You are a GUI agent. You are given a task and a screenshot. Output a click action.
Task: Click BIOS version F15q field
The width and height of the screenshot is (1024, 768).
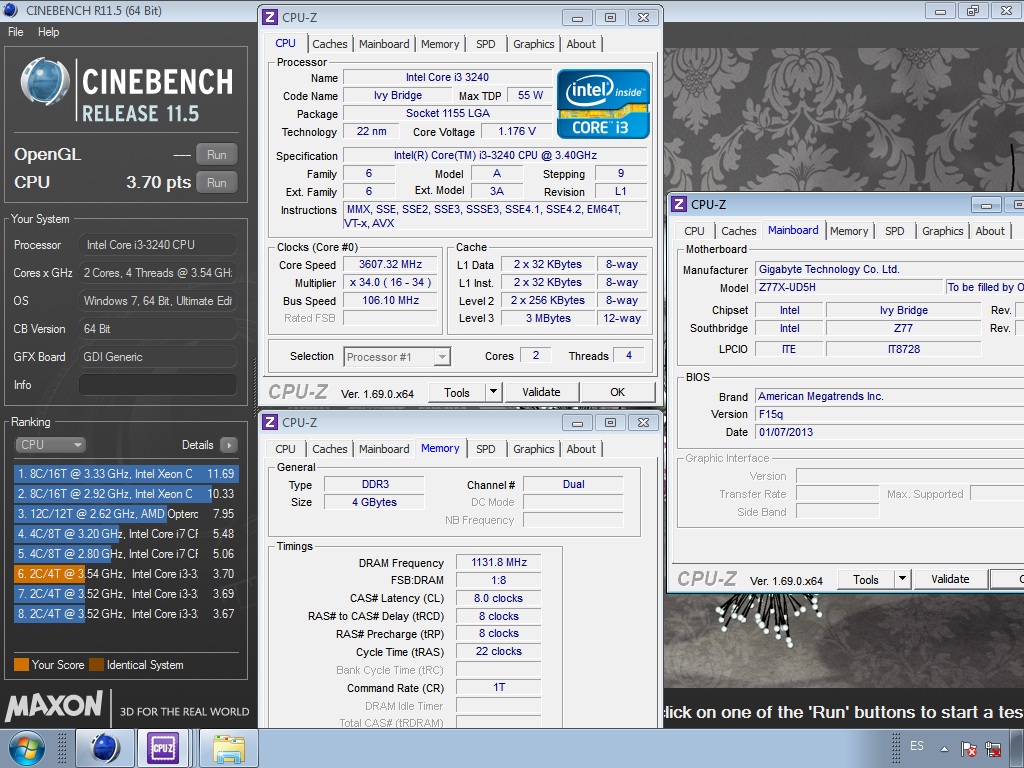pos(889,414)
